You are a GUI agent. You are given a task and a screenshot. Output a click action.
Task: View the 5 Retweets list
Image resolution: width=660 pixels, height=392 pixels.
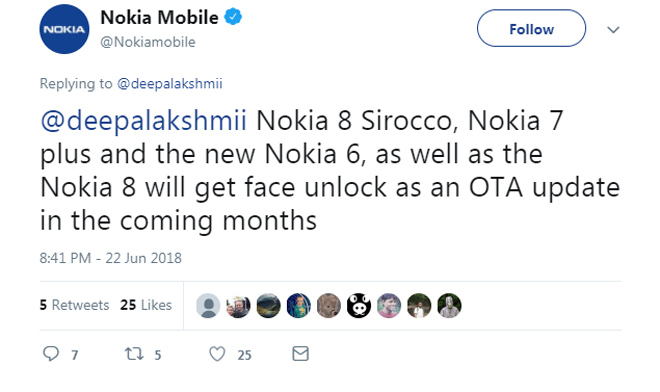point(74,305)
